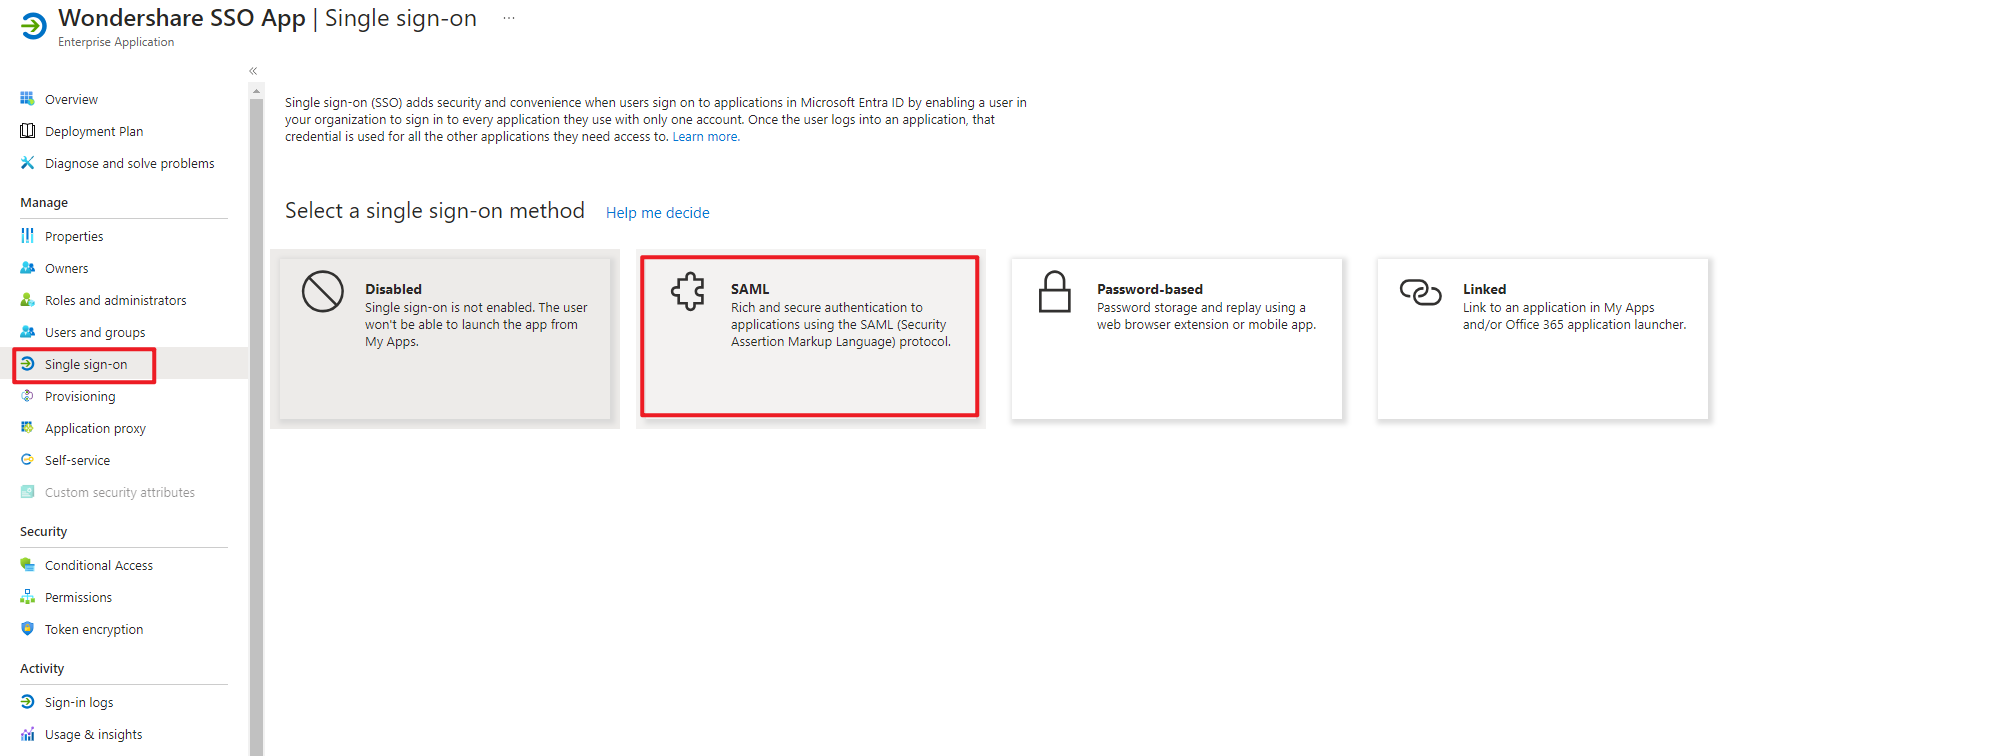Click the SAML puzzle piece icon
Screen dimensions: 2001x756
click(688, 292)
